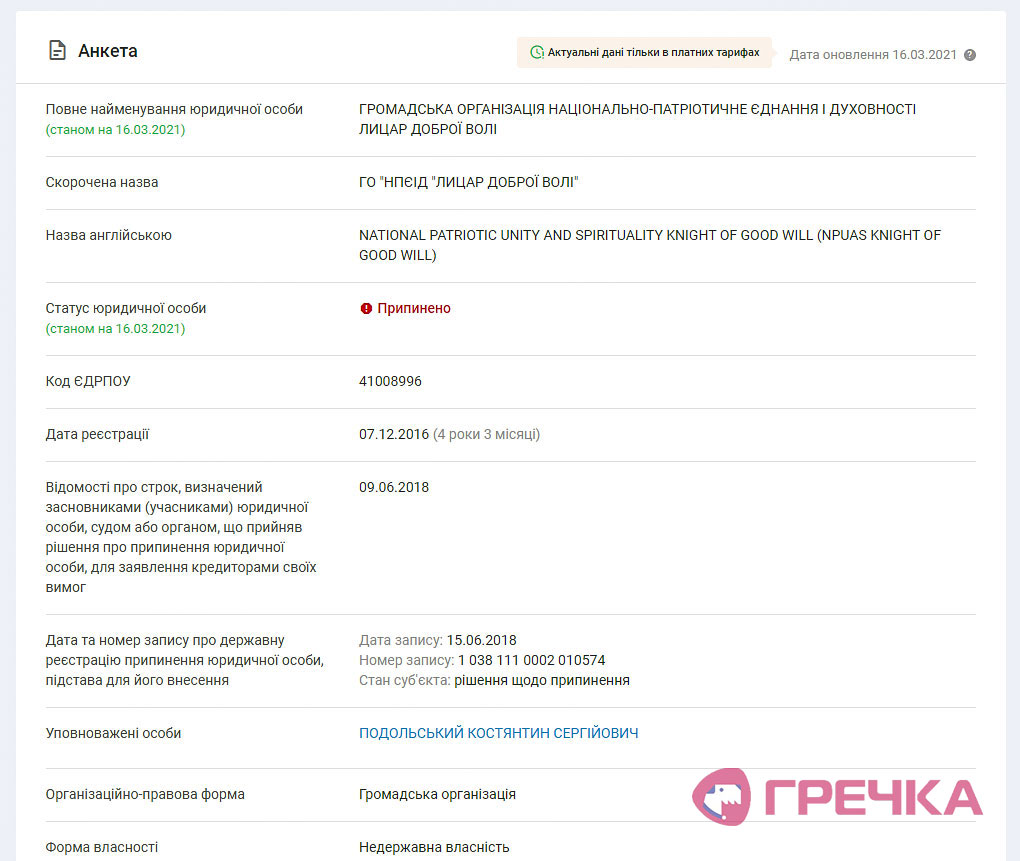Click the record number 1 038 111 0002 010574
This screenshot has width=1020, height=861.
click(531, 660)
